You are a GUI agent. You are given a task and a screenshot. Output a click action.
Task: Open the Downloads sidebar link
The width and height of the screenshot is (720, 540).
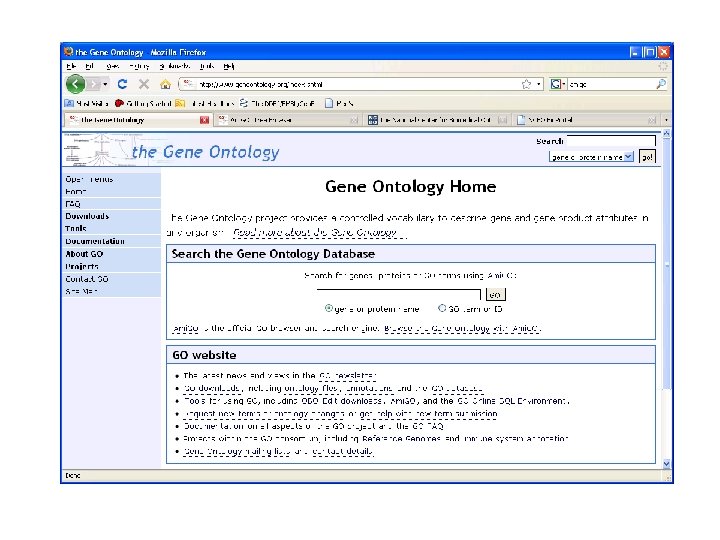pos(87,216)
